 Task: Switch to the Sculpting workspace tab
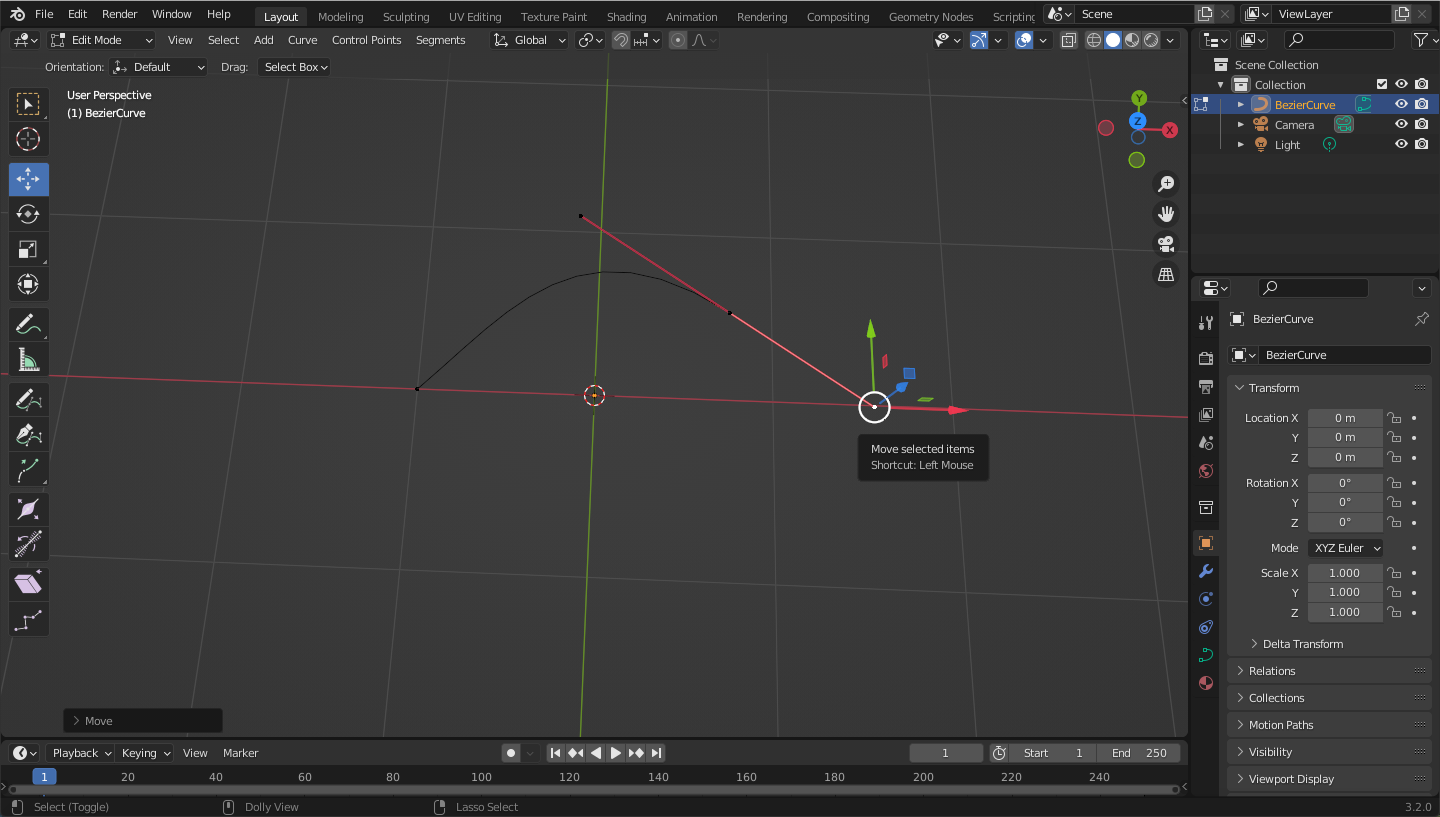coord(406,16)
